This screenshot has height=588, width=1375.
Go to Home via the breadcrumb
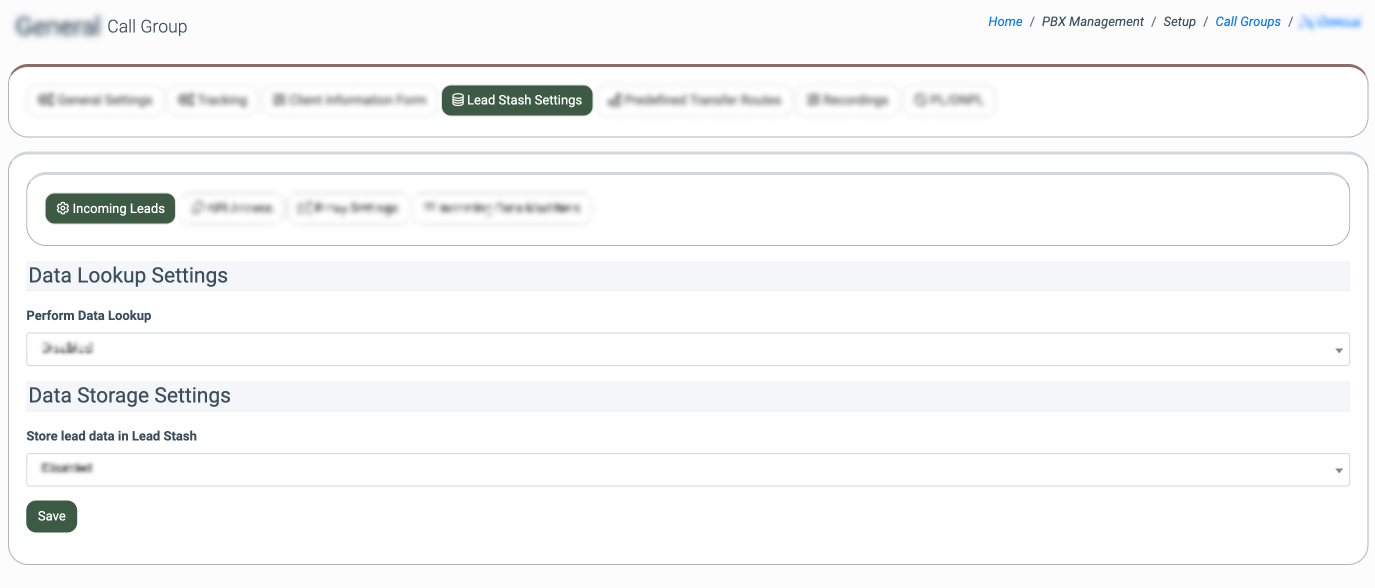[1005, 22]
